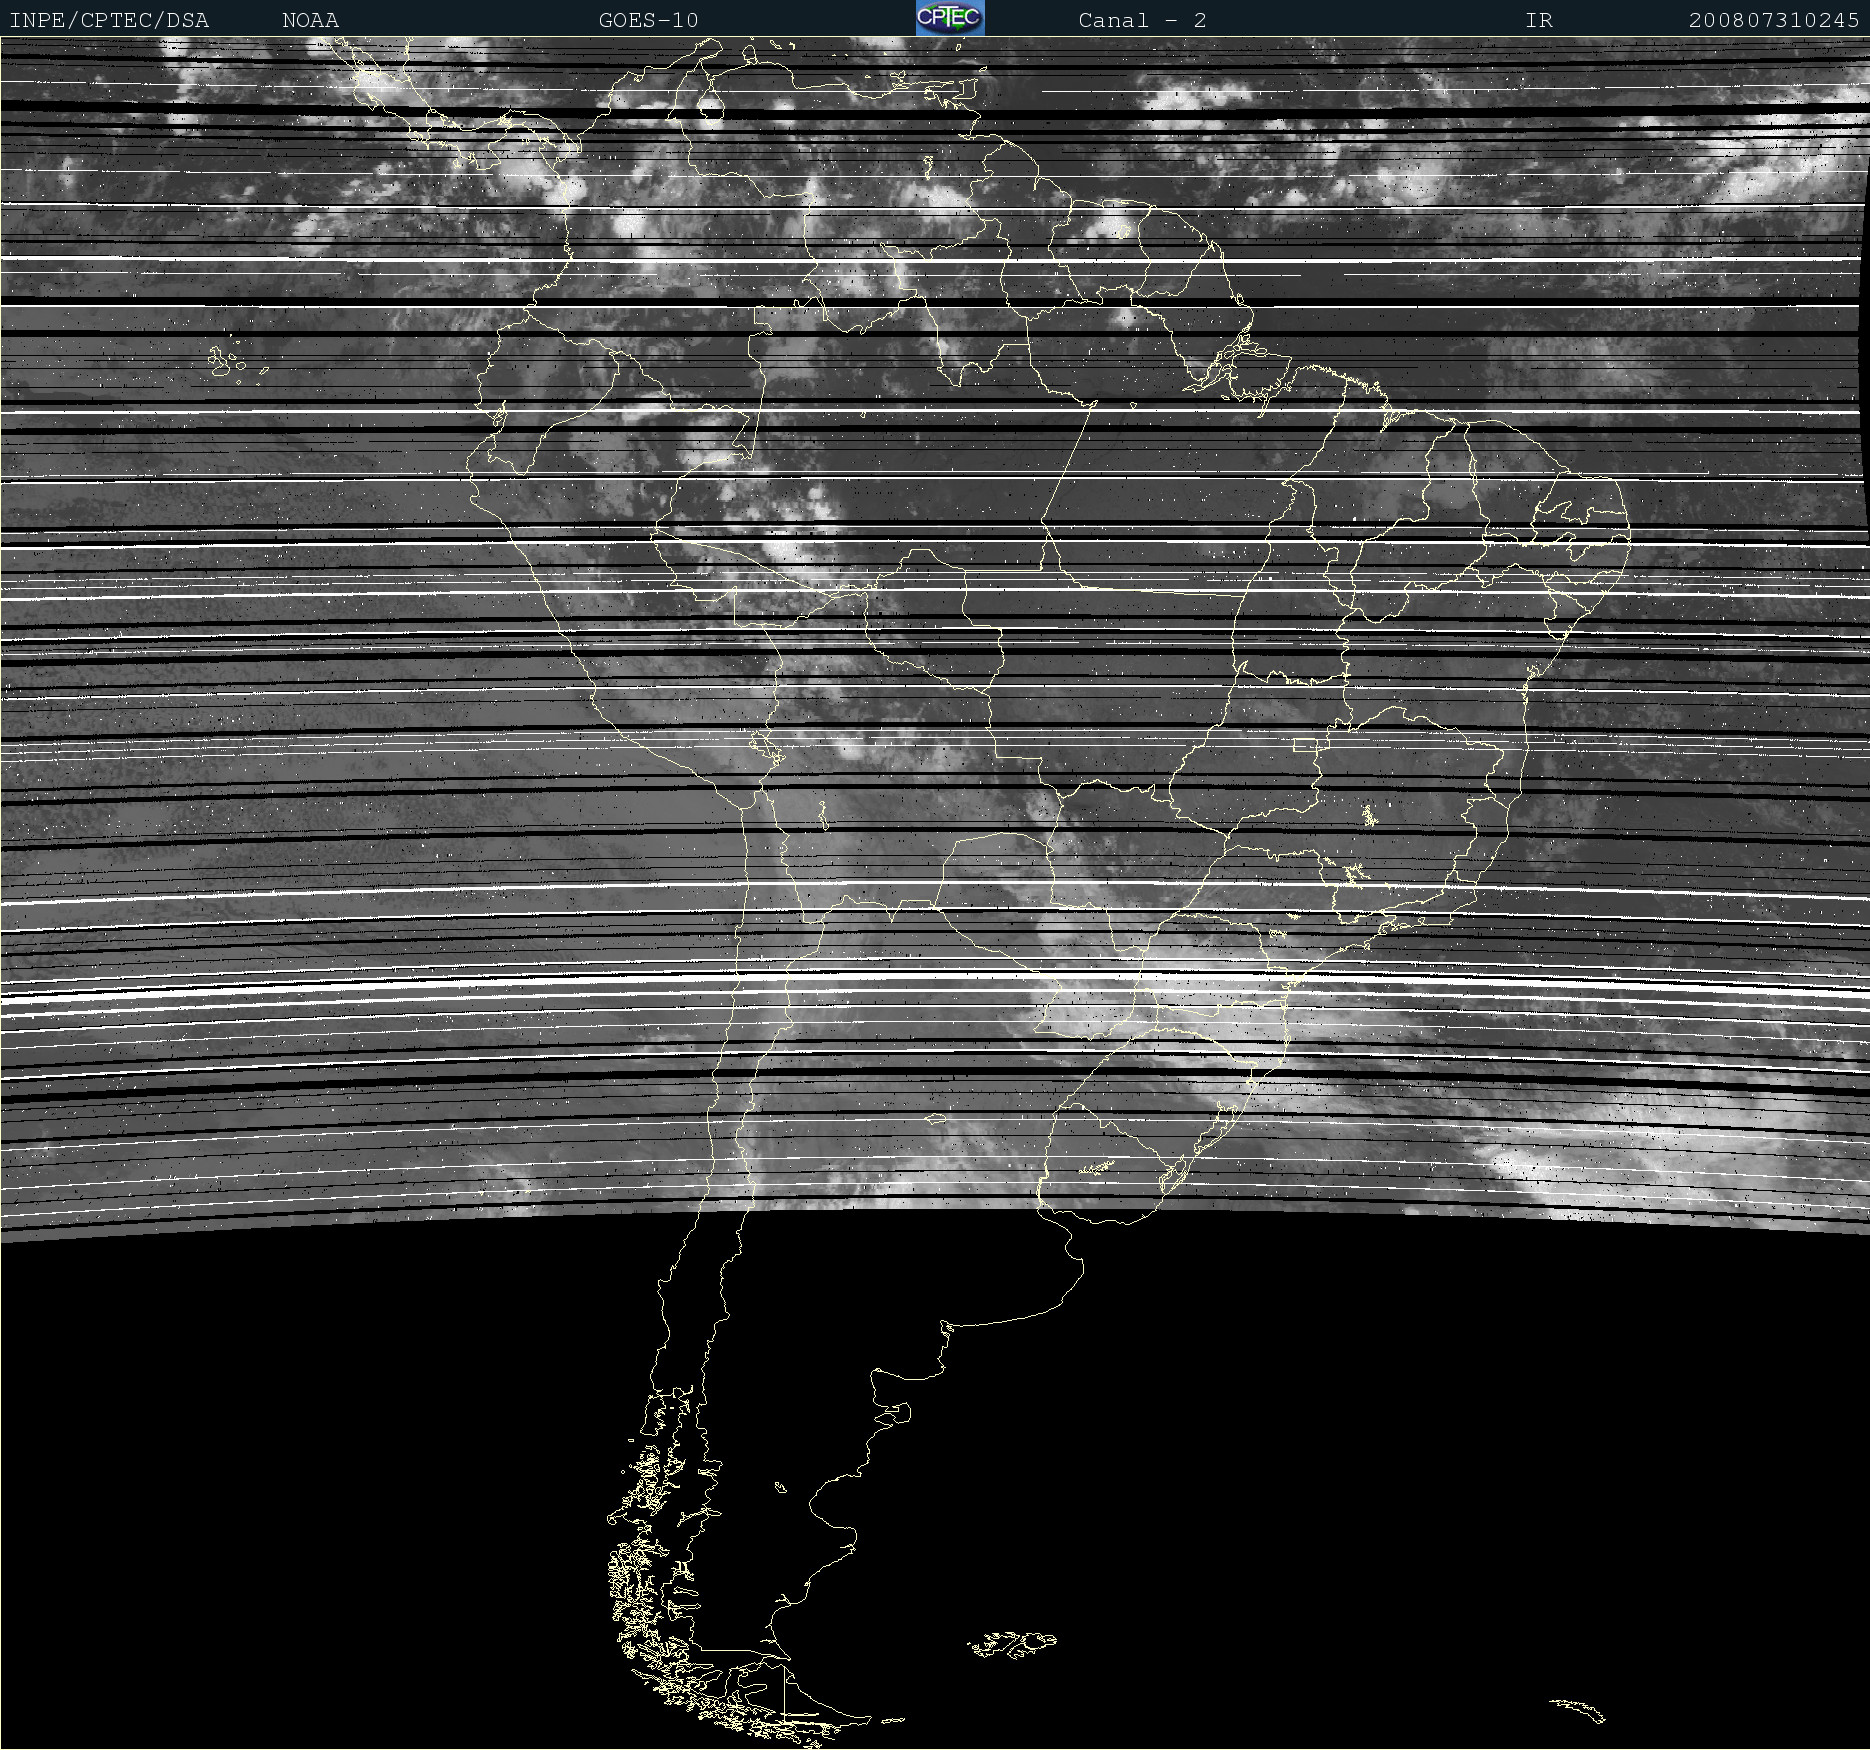The image size is (1870, 1750).
Task: Select the GOES-10 satellite label
Action: click(x=649, y=20)
